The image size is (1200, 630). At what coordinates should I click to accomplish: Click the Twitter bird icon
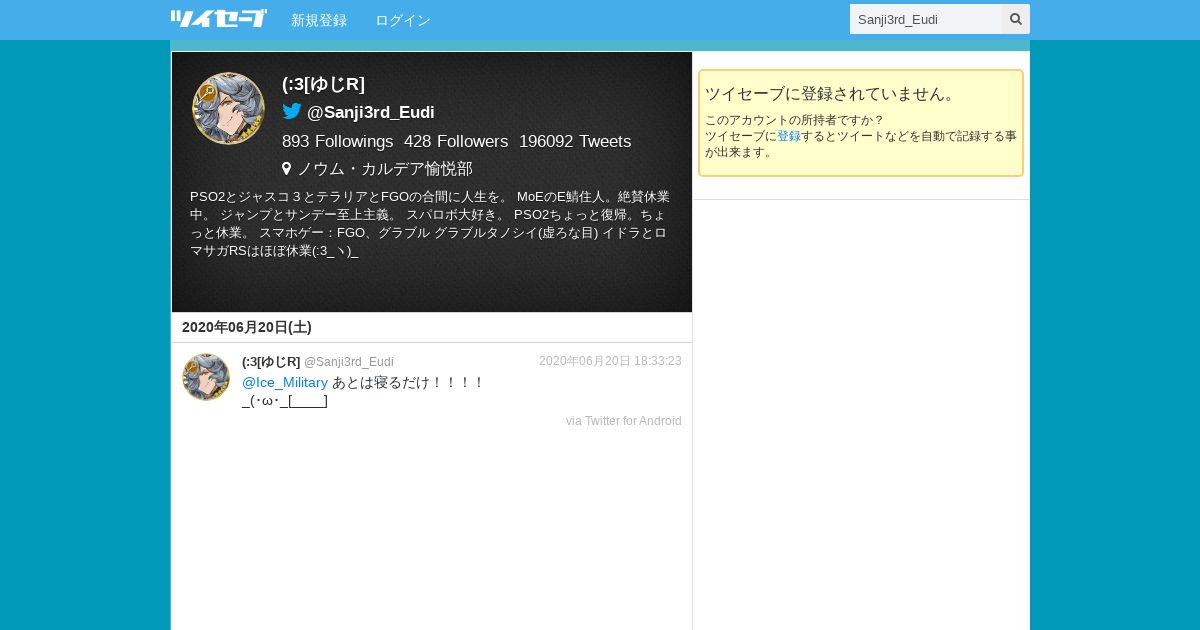pyautogui.click(x=292, y=111)
